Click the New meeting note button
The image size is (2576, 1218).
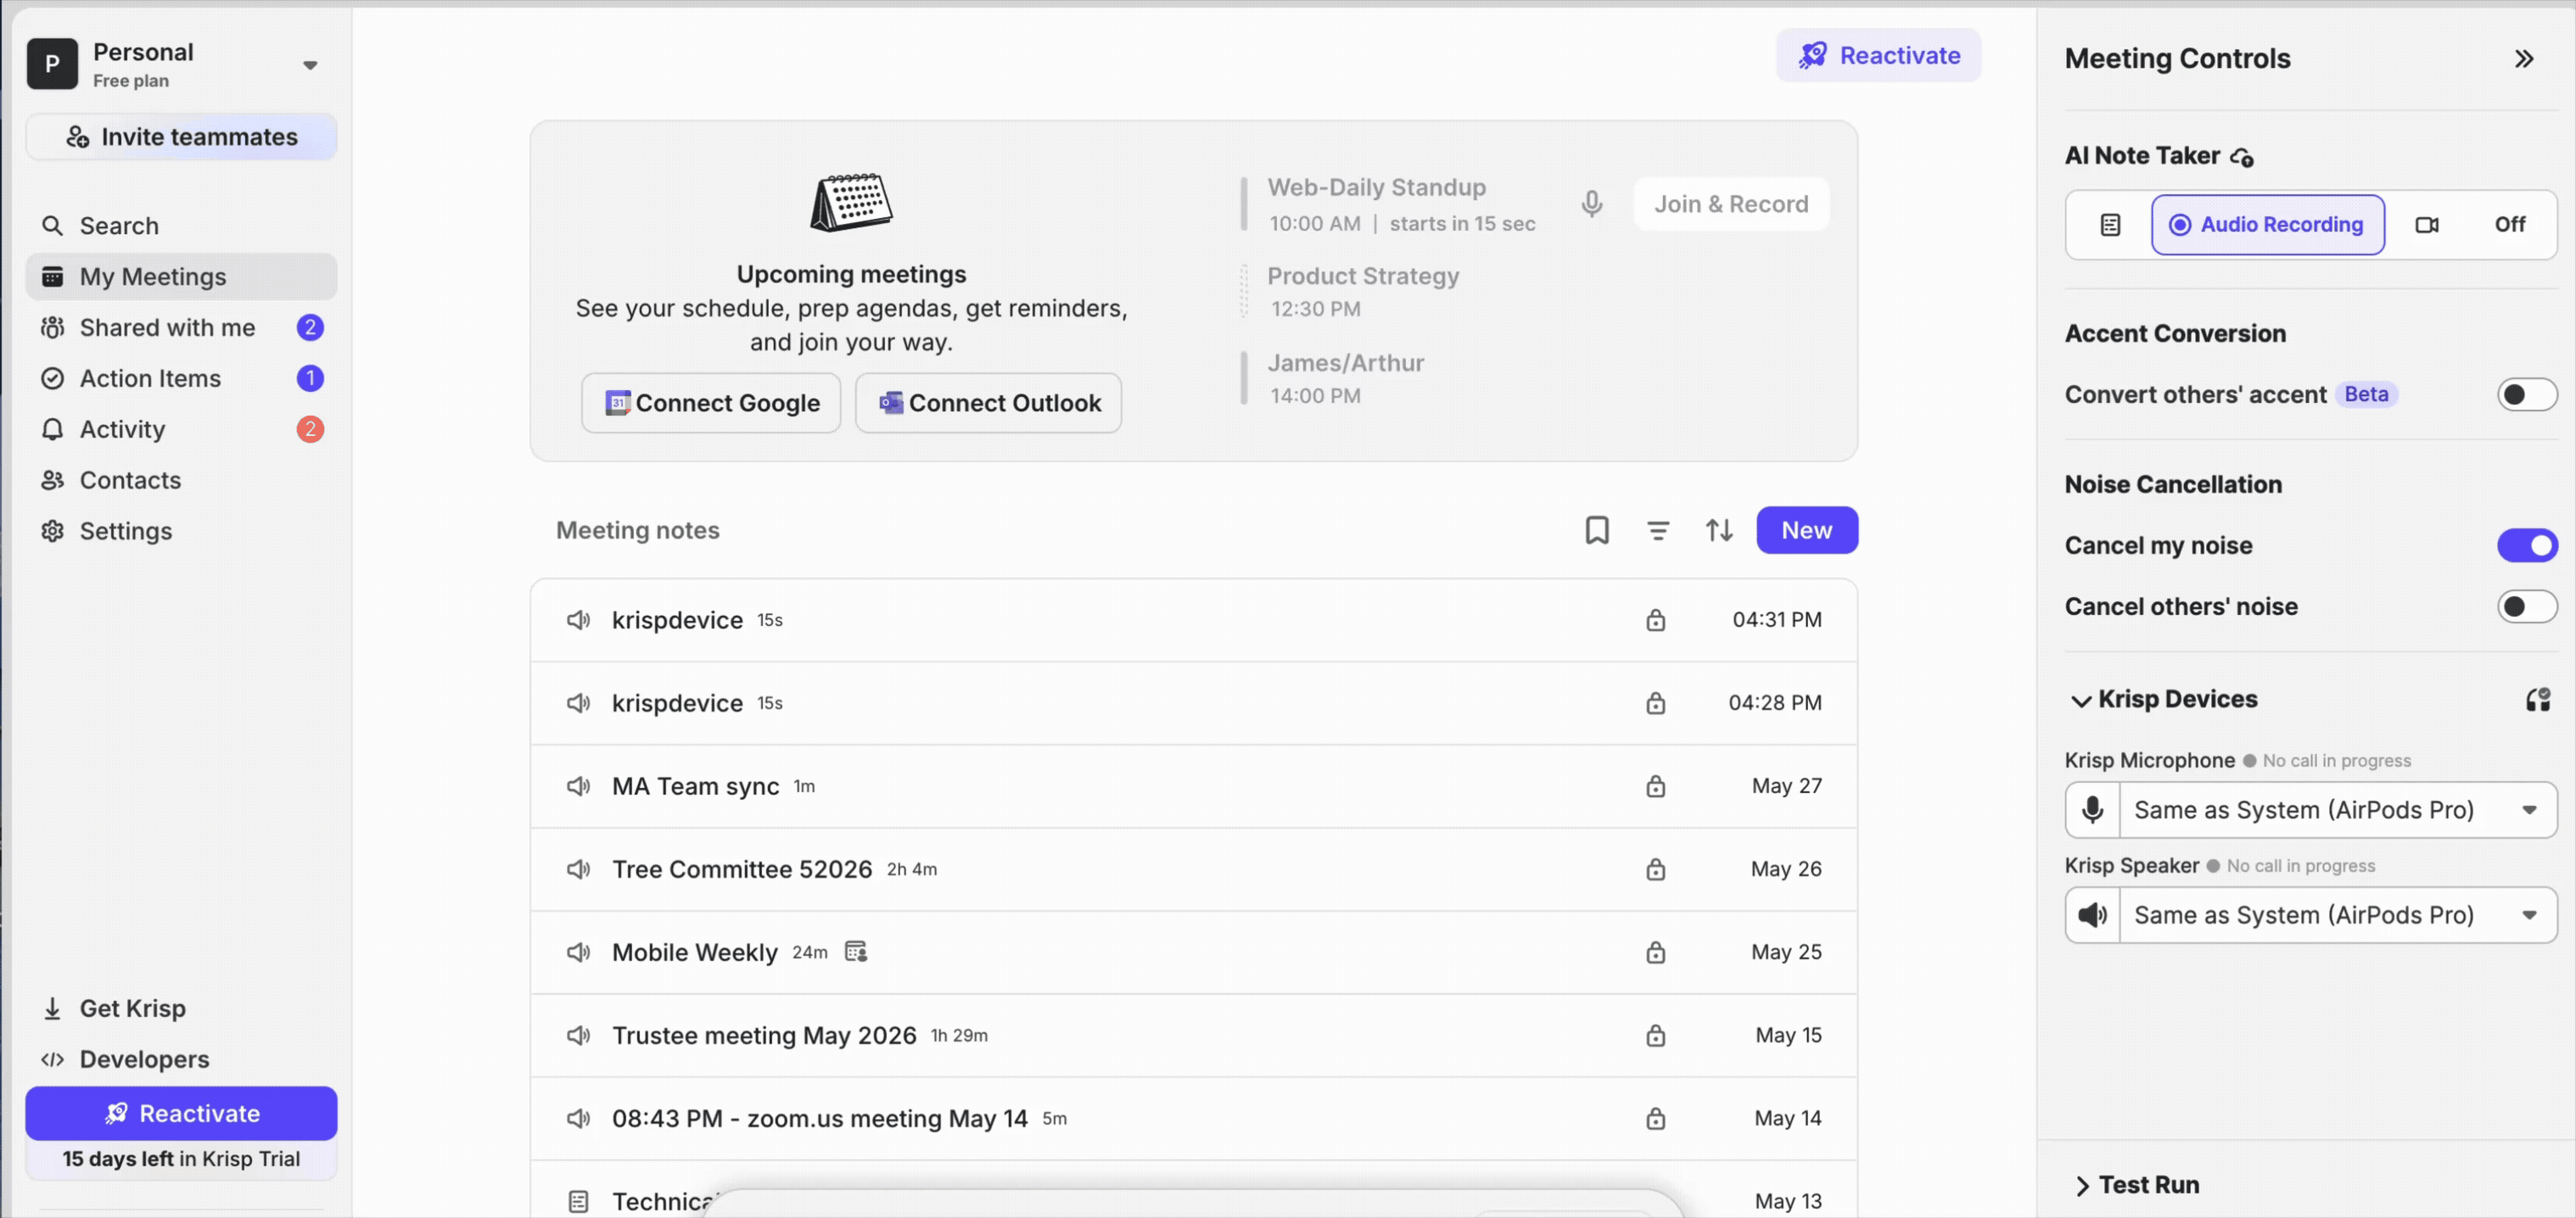tap(1807, 531)
